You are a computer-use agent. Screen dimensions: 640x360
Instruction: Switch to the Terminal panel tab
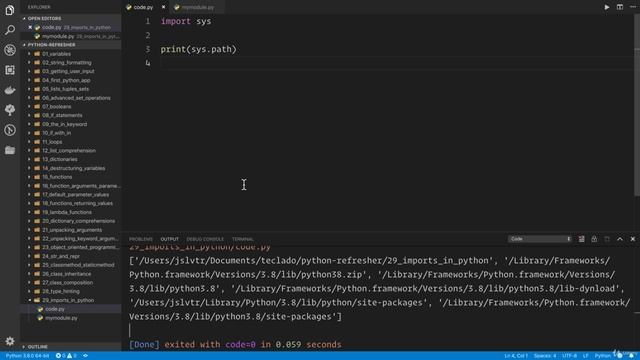point(243,239)
